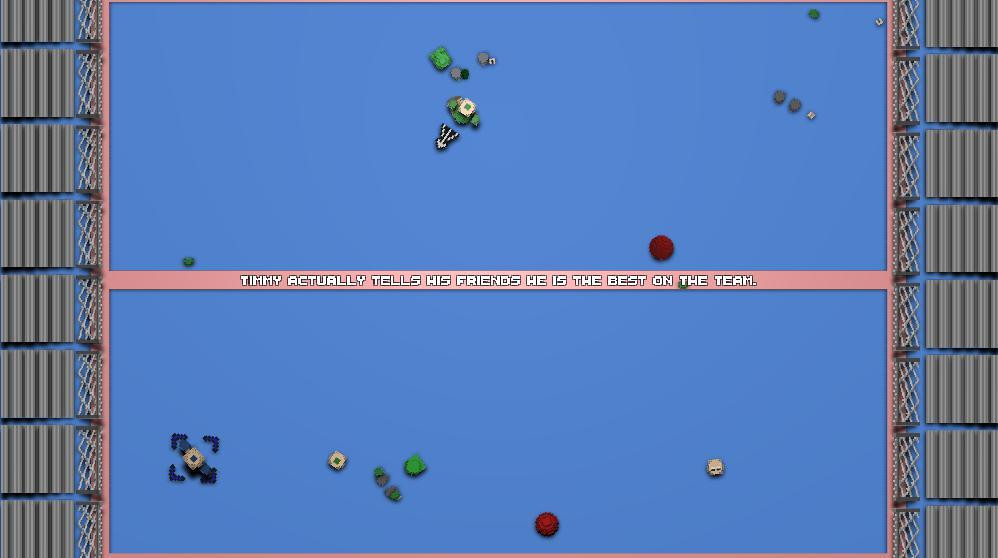Click the Timmy commentary text banner
The image size is (998, 558).
498,280
